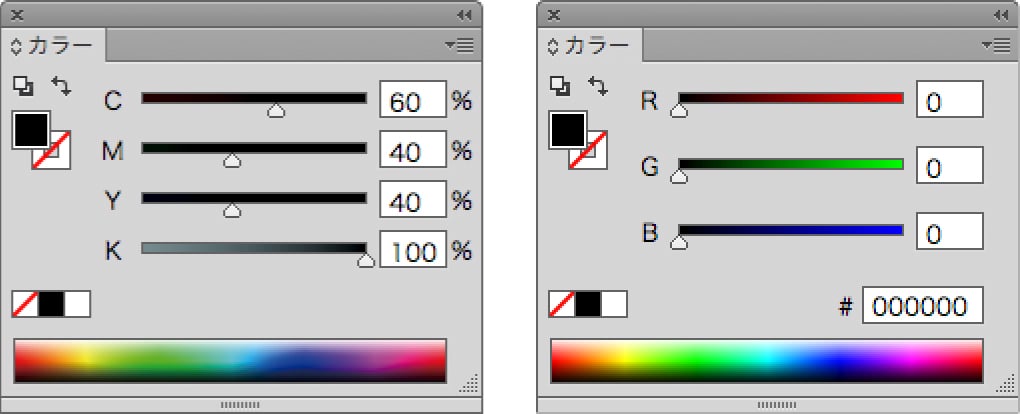Collapse the RGB panel with double-arrow icon
The width and height of the screenshot is (1020, 414).
pos(1000,15)
